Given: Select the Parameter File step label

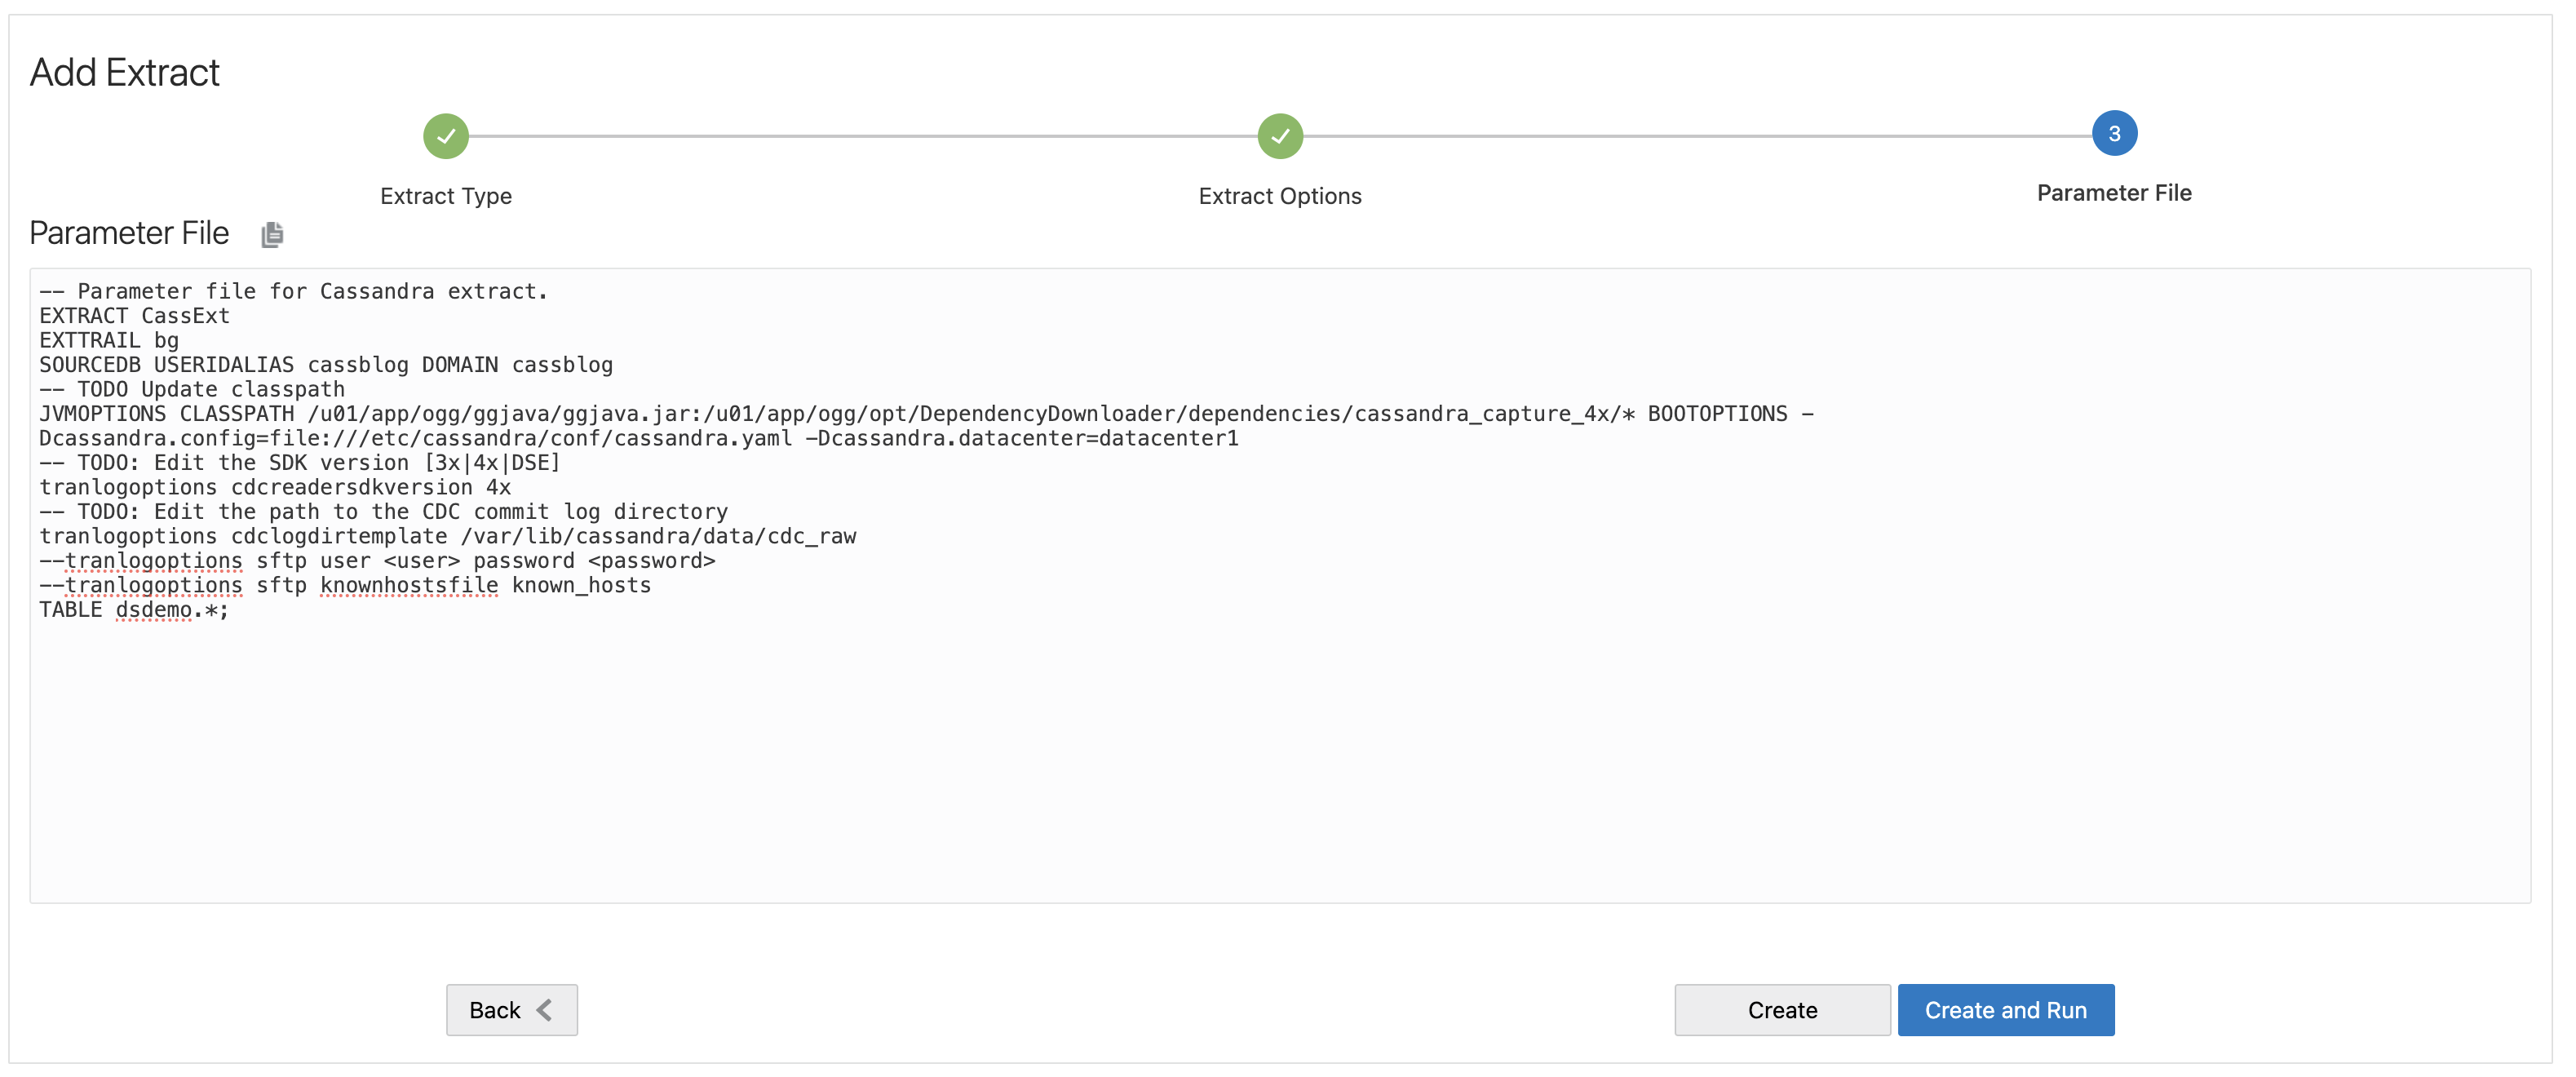Looking at the screenshot, I should pos(2113,193).
